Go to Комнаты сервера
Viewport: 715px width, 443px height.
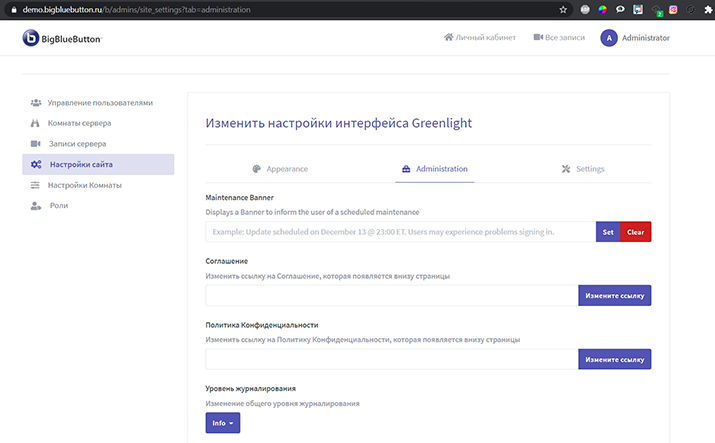tap(98, 123)
